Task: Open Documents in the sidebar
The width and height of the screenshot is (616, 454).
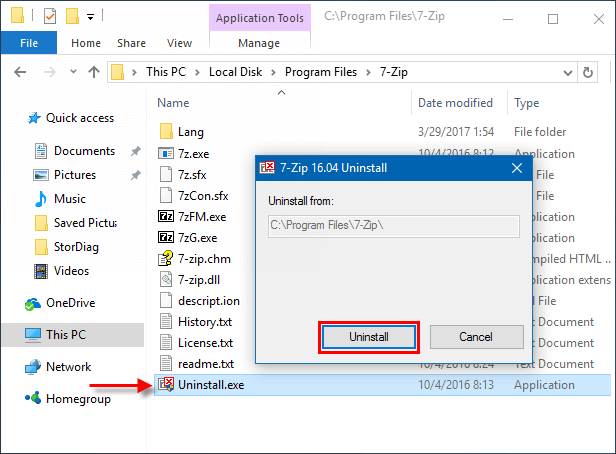Action: tap(84, 151)
